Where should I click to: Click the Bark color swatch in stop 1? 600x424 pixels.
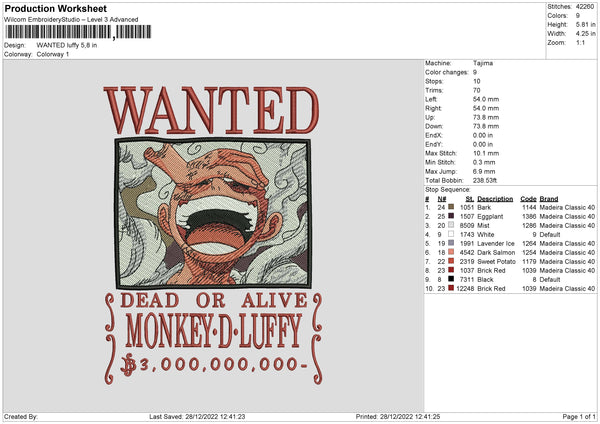tap(451, 207)
